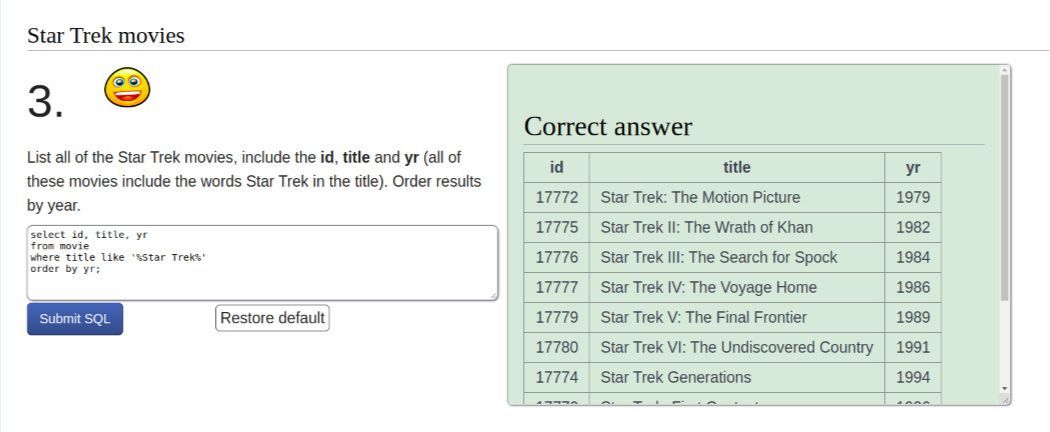Click the id cell 17780
1050x432 pixels.
click(557, 347)
